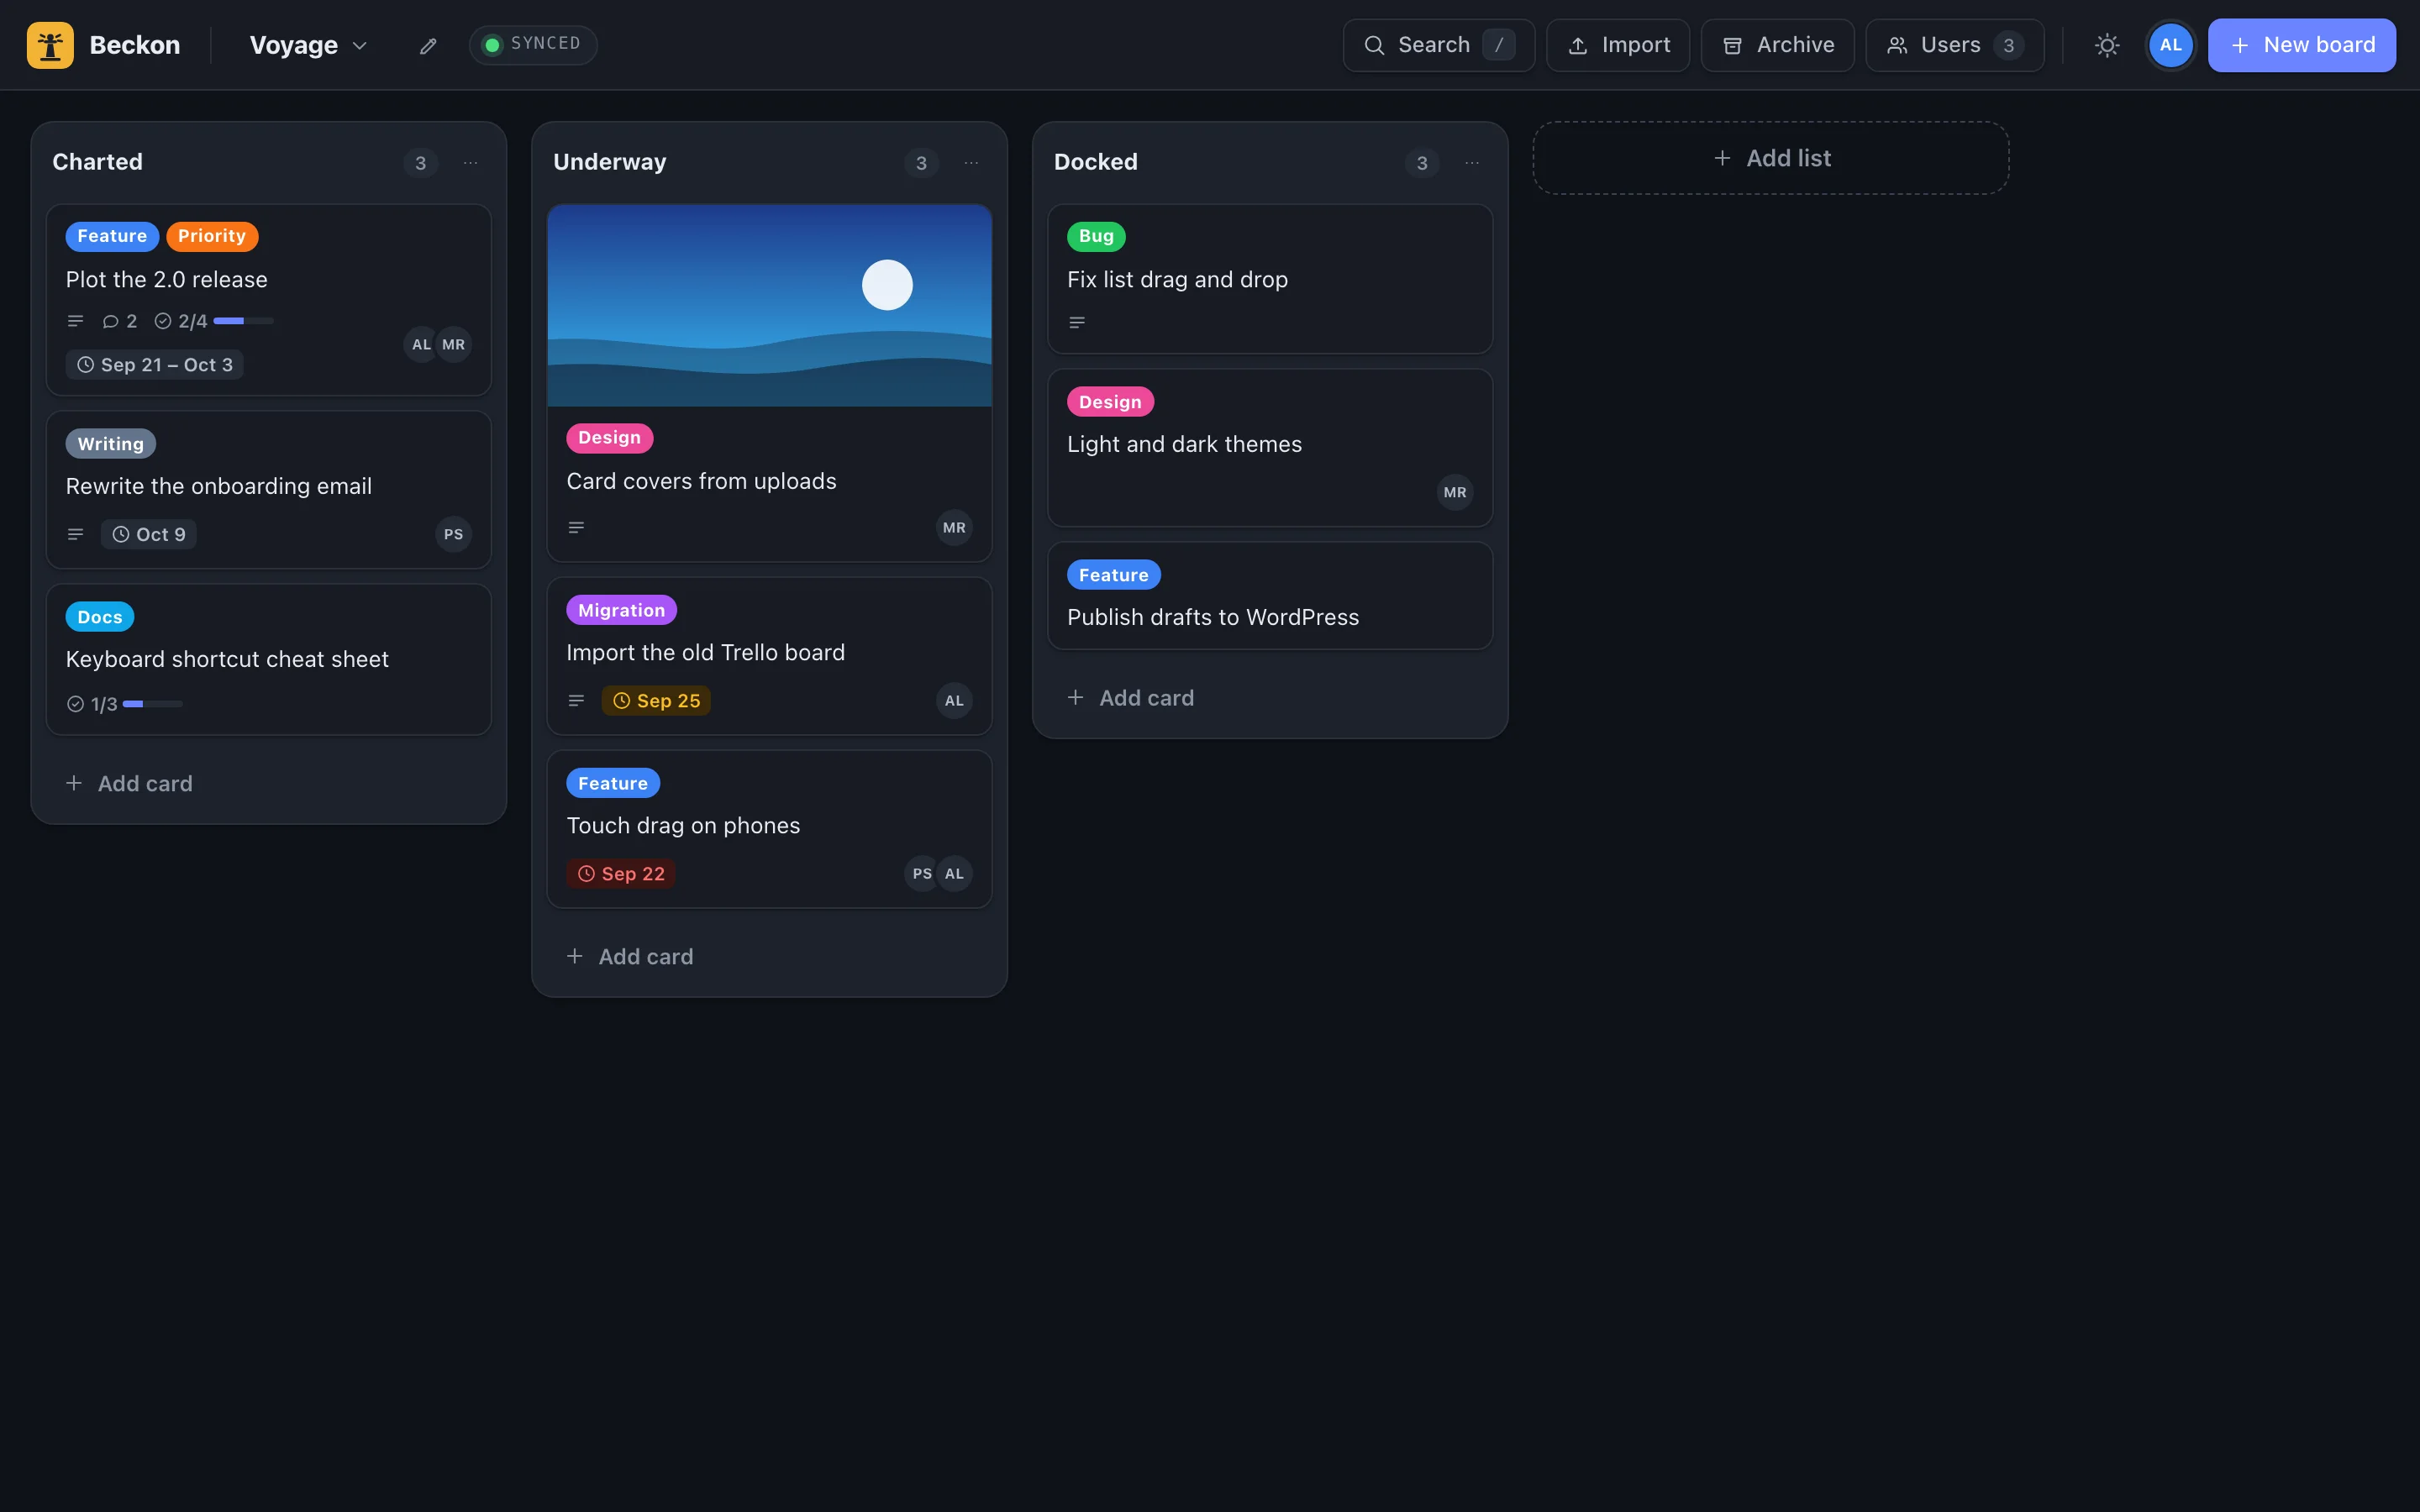Click the overdue Sep 22 date badge

621,874
